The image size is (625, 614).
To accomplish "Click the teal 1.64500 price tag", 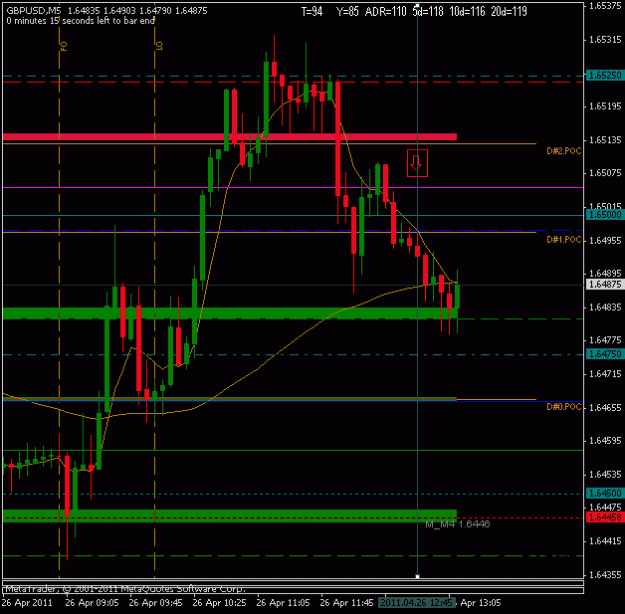I will (x=605, y=494).
